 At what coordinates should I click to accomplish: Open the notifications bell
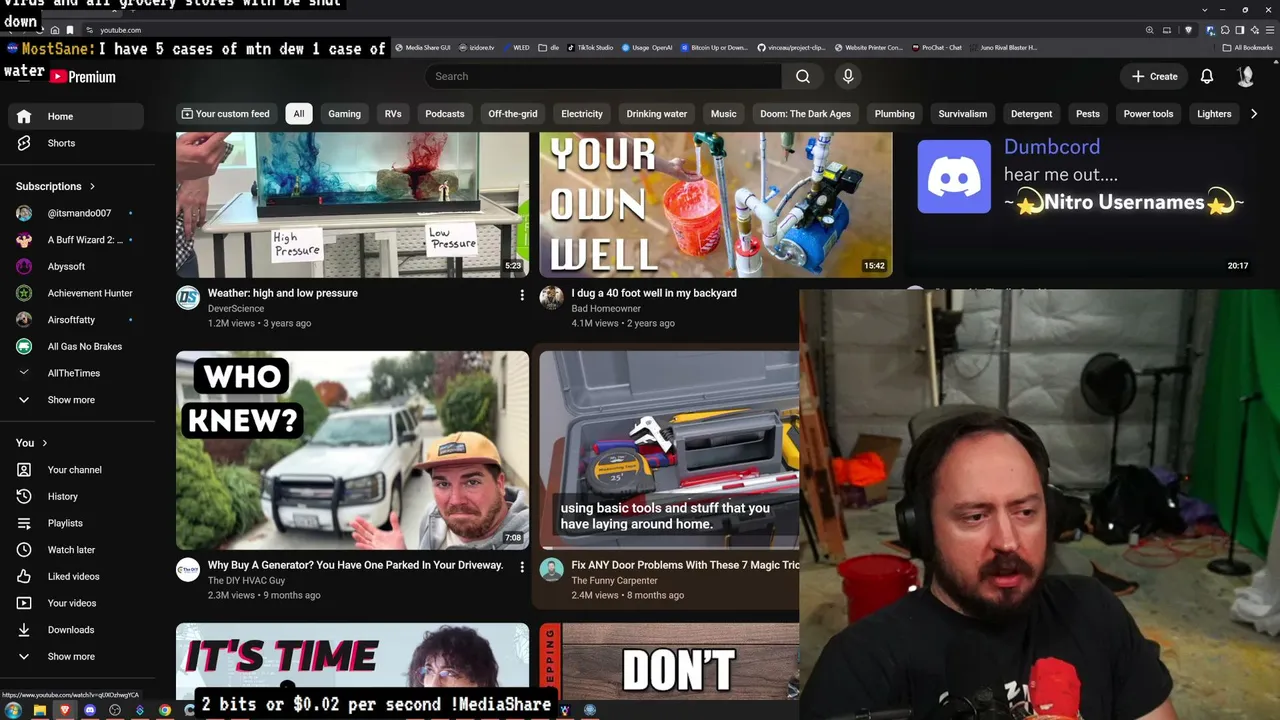click(1207, 76)
